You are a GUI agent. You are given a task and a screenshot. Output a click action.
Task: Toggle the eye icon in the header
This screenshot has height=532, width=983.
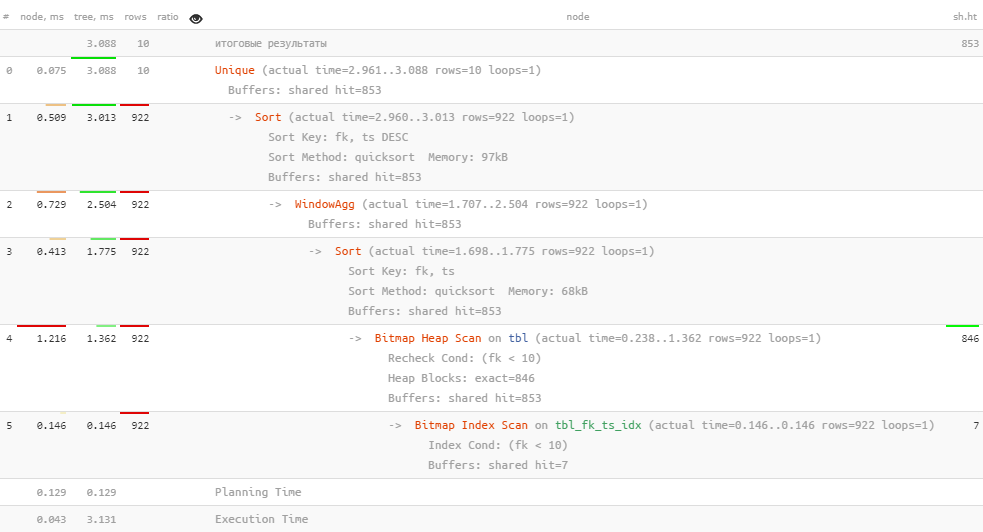point(196,17)
